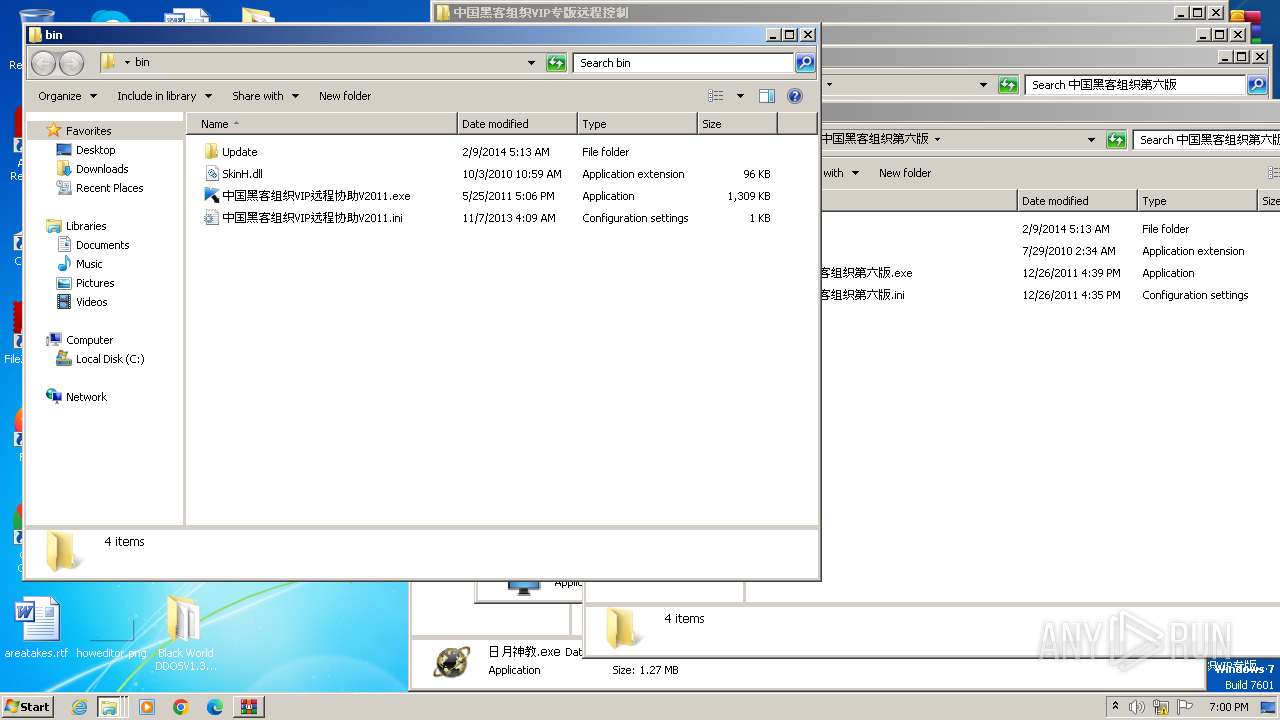Launch Windows Media Player from taskbar

pos(147,707)
